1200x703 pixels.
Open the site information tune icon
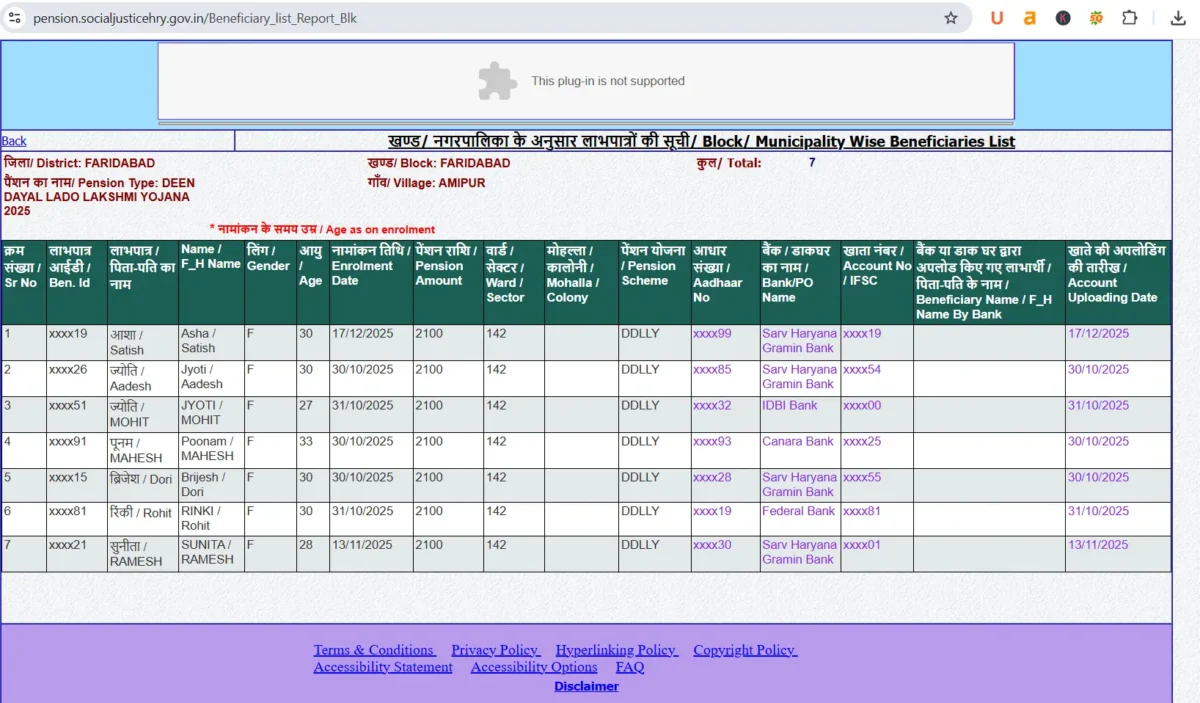[x=14, y=17]
